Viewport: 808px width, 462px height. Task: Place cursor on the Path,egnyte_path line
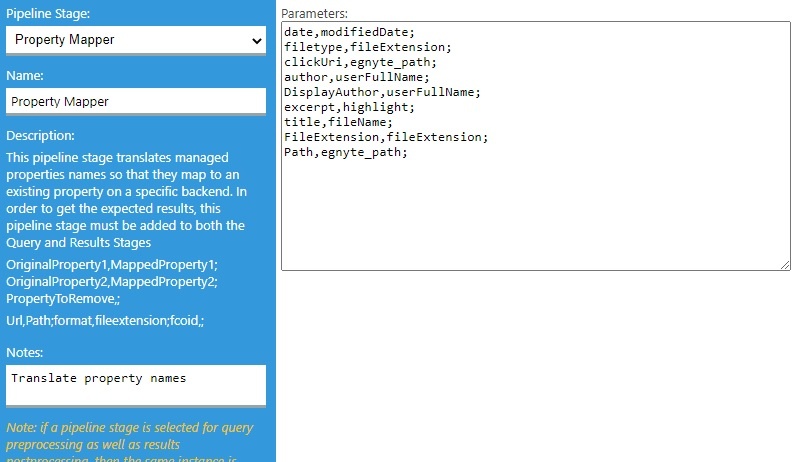pyautogui.click(x=346, y=152)
